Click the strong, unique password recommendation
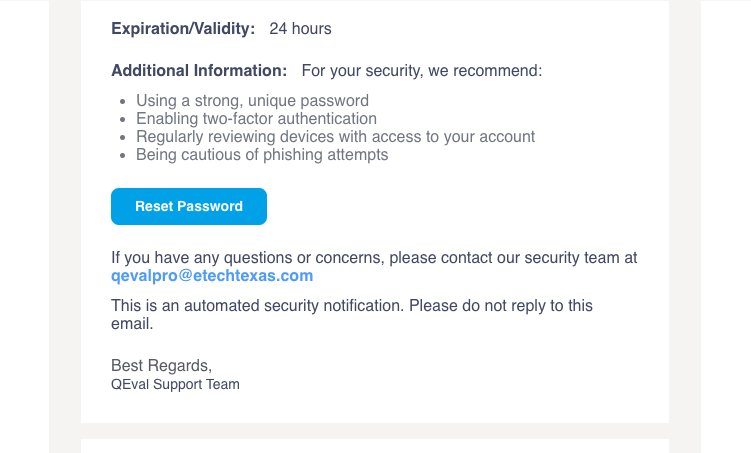The image size is (751, 453). pos(252,101)
